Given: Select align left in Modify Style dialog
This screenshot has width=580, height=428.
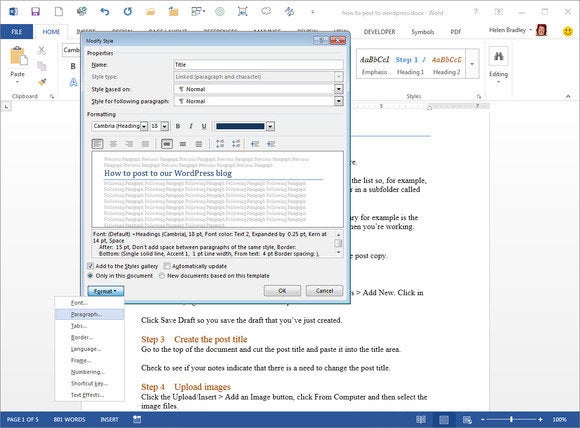Looking at the screenshot, I should pyautogui.click(x=97, y=144).
